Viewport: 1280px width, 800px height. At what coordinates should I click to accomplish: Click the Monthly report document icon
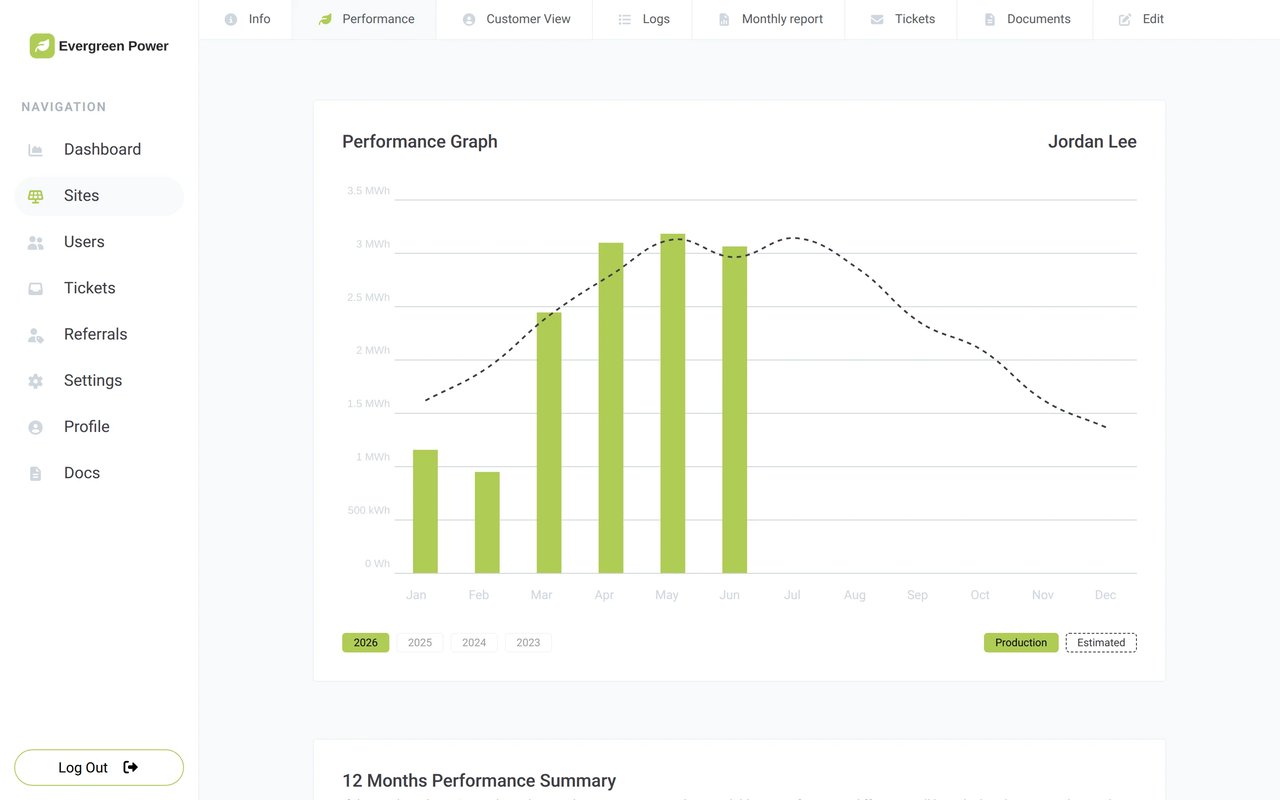pyautogui.click(x=724, y=19)
